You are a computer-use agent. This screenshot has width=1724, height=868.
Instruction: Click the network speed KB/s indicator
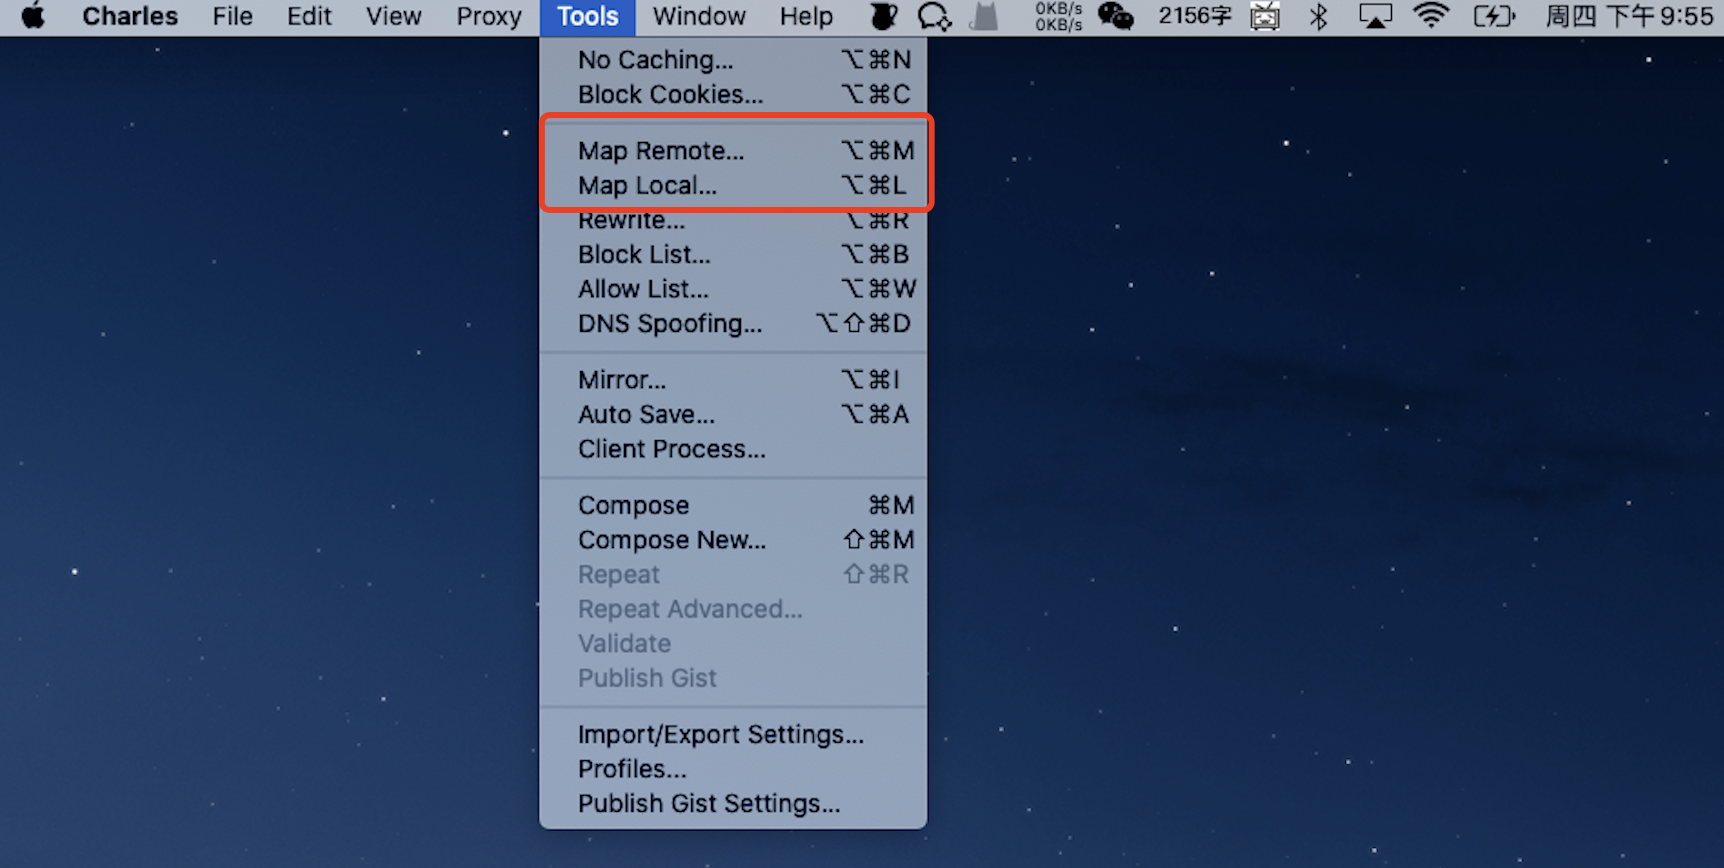(1058, 16)
